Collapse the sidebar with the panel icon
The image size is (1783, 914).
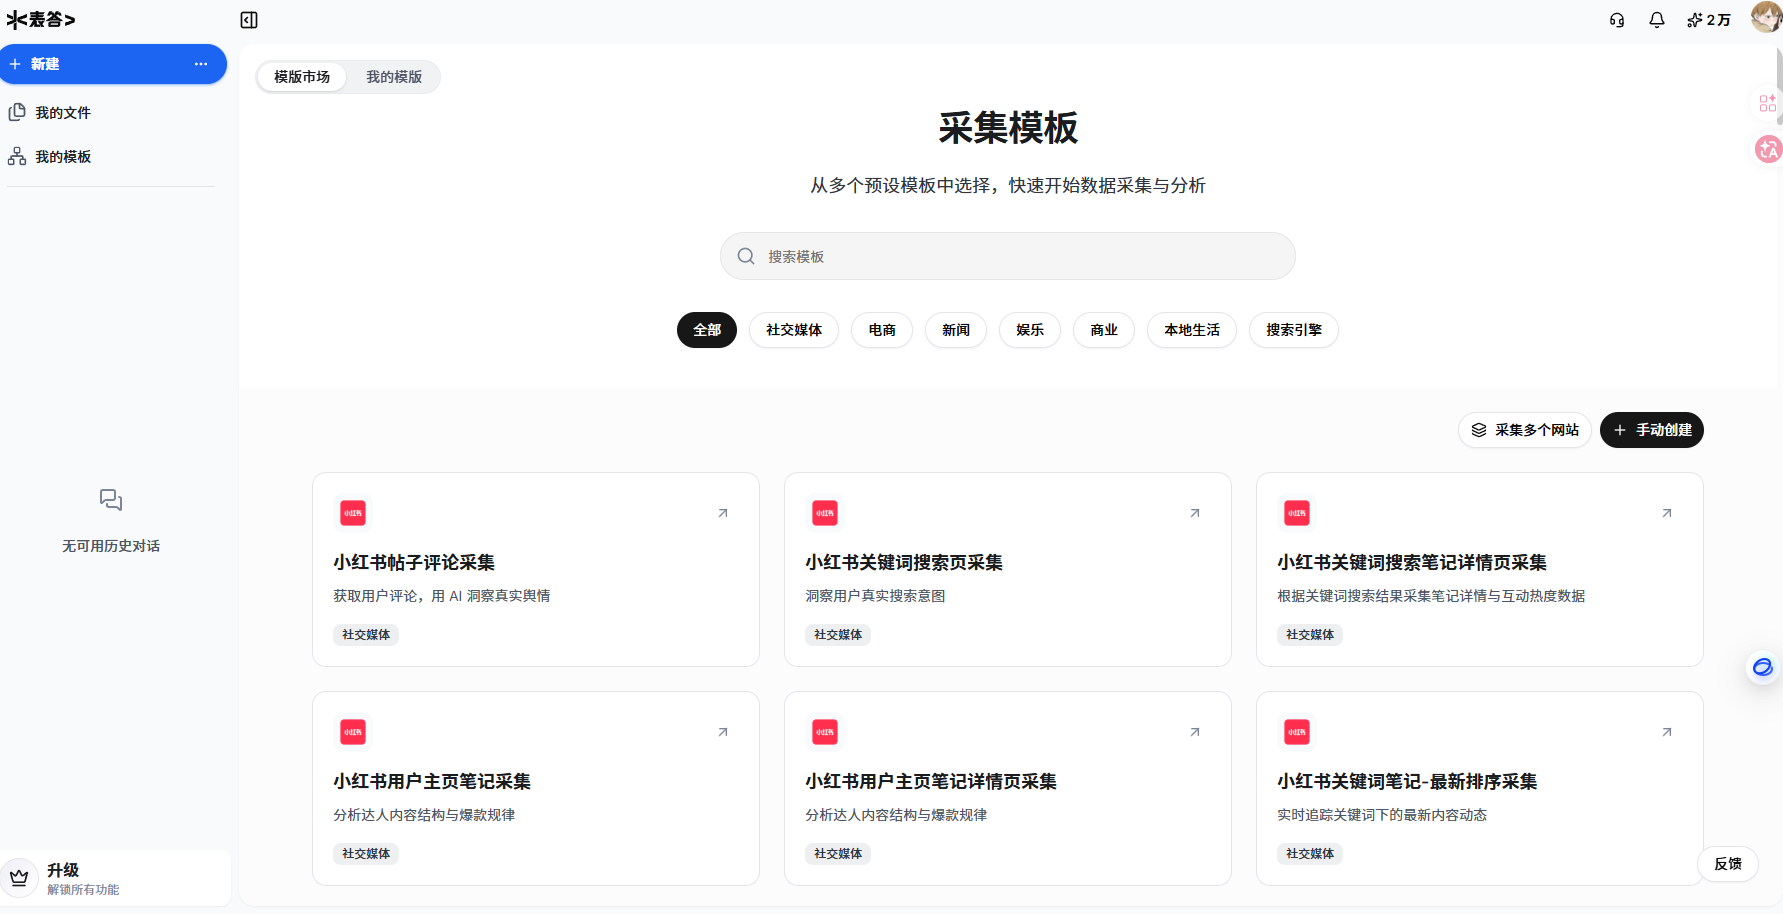click(x=249, y=19)
